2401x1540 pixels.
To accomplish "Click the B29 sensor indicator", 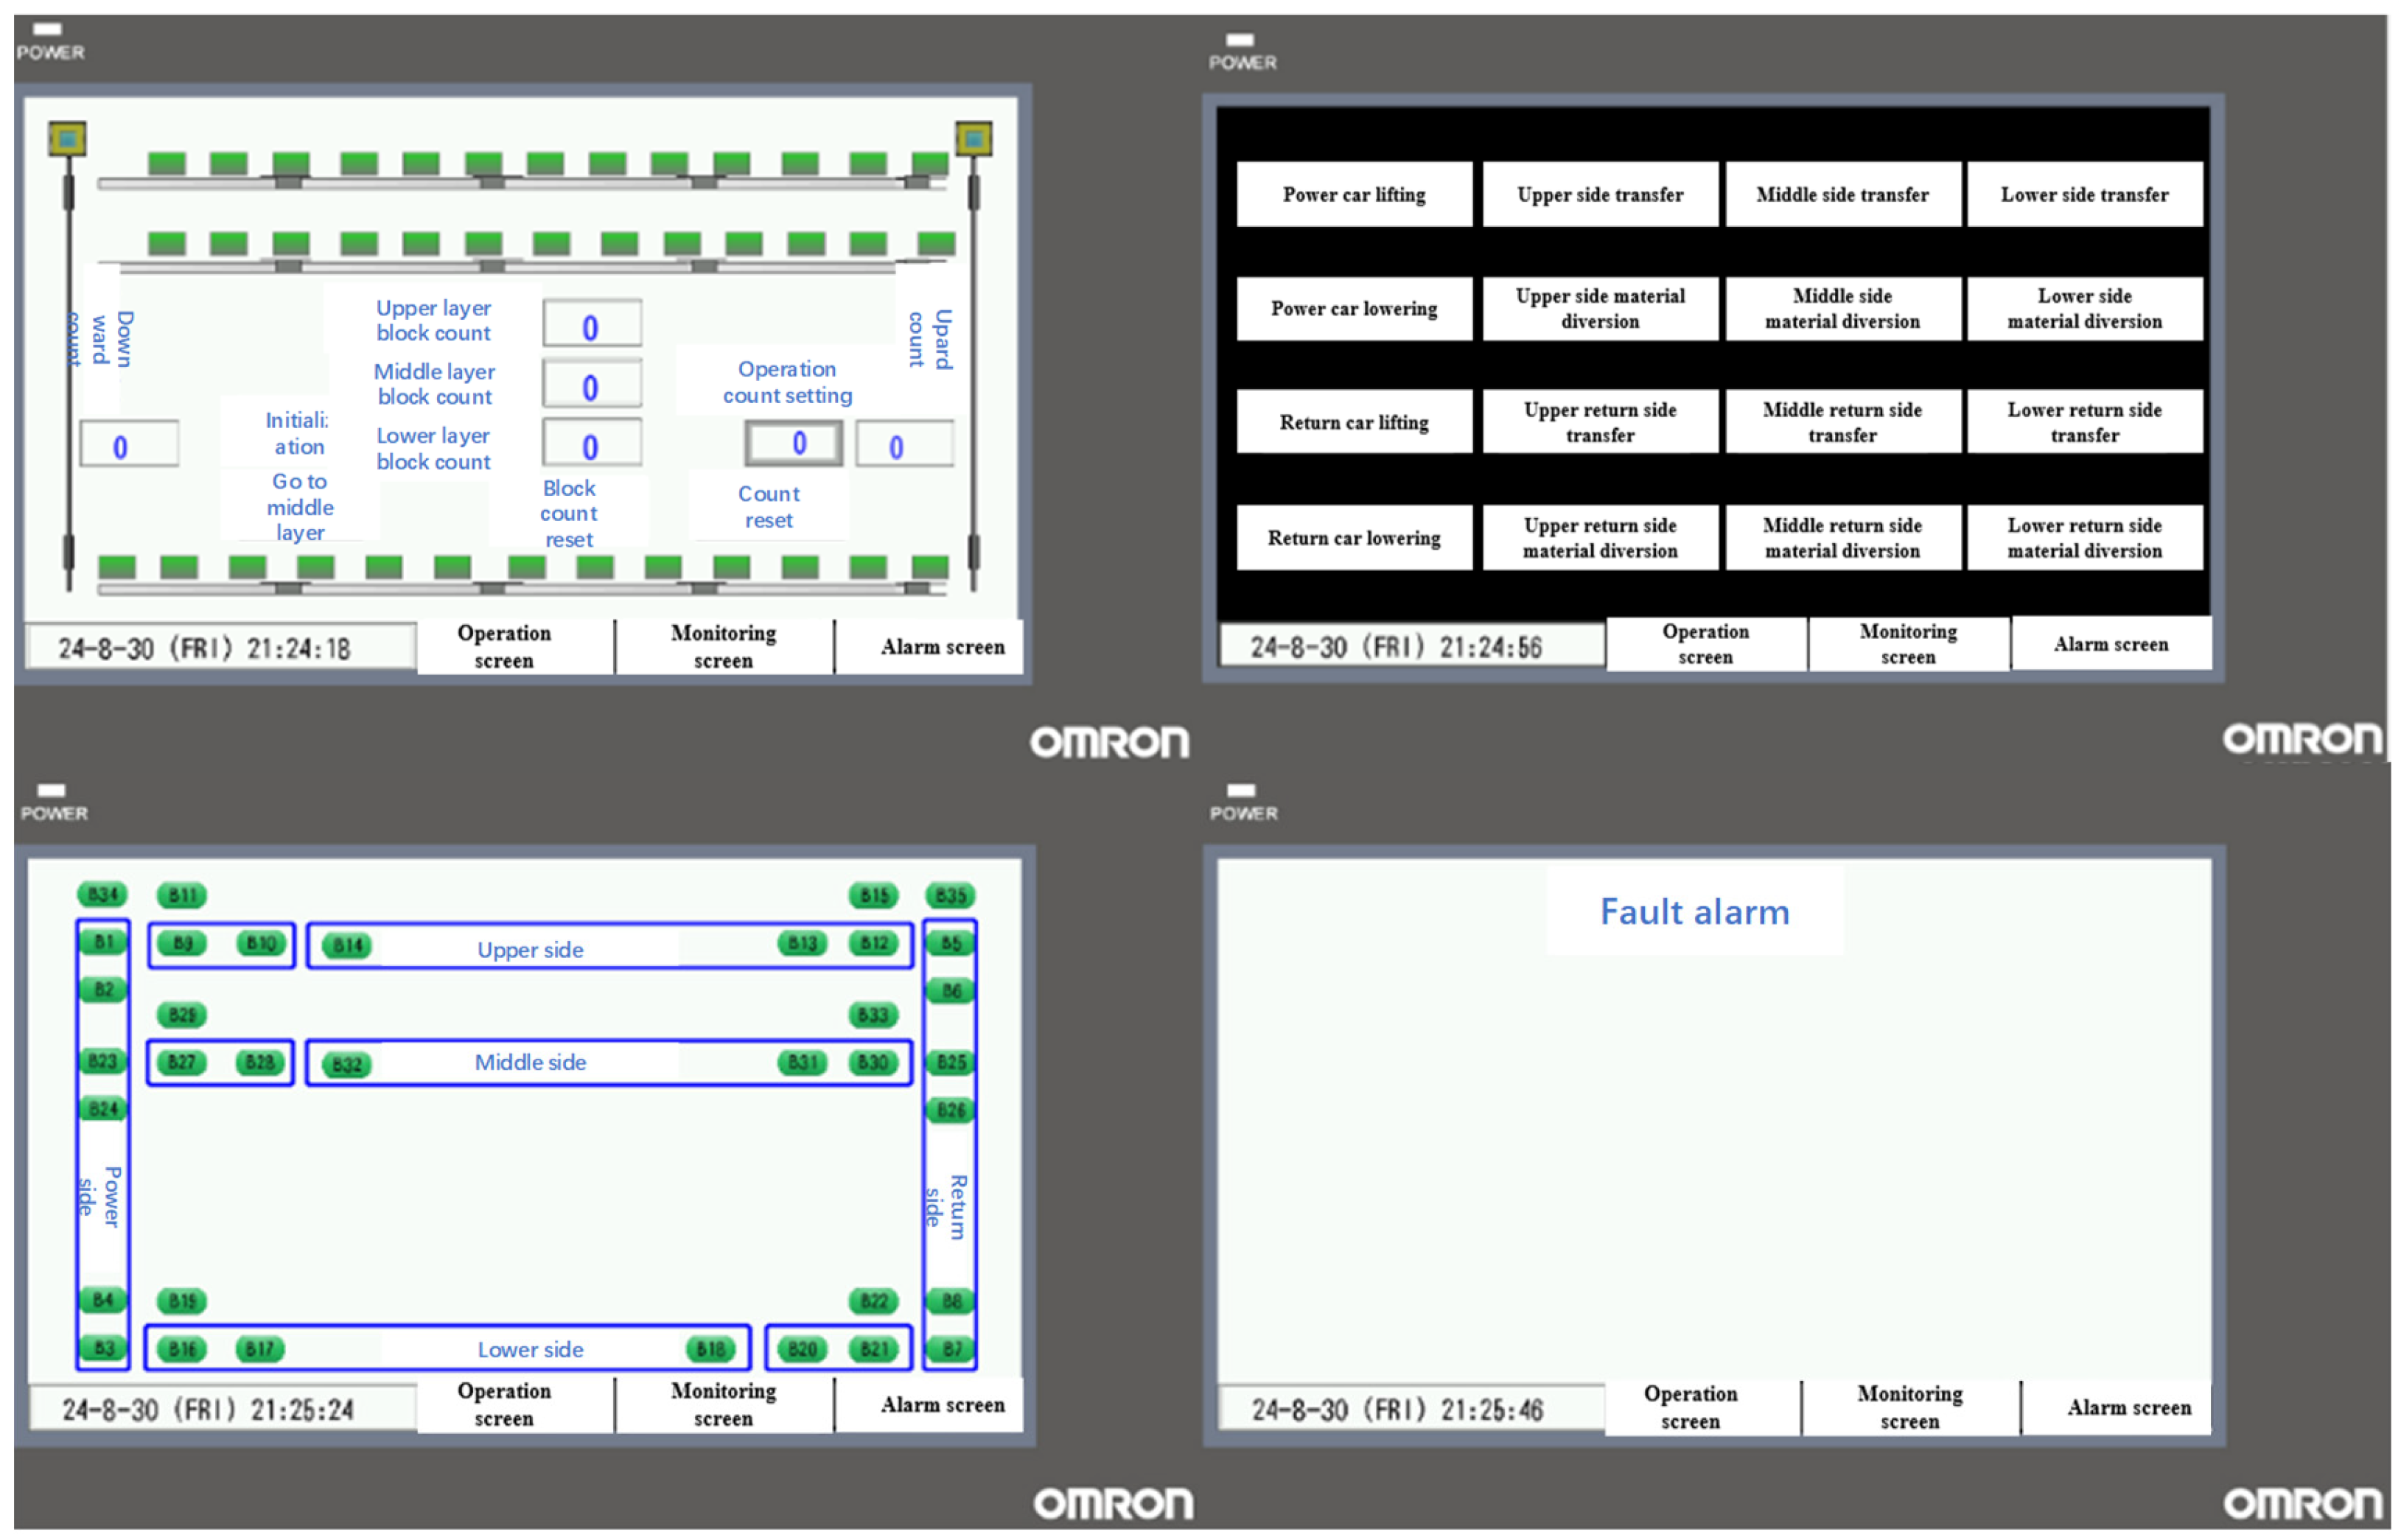I will [181, 1017].
